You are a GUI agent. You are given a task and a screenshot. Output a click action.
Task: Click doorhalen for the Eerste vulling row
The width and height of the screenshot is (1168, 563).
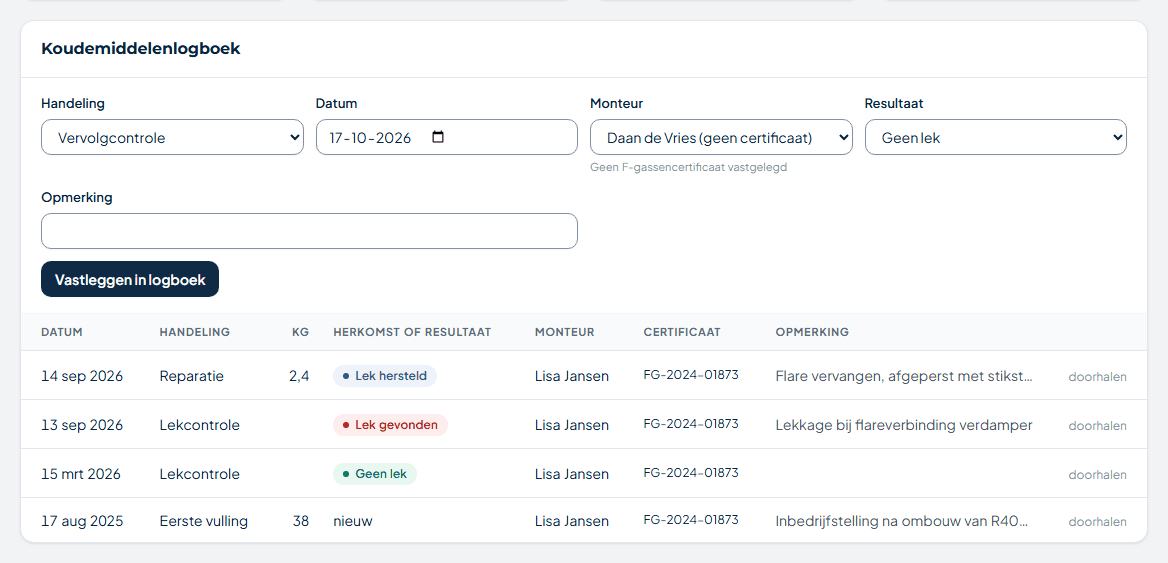(1097, 522)
